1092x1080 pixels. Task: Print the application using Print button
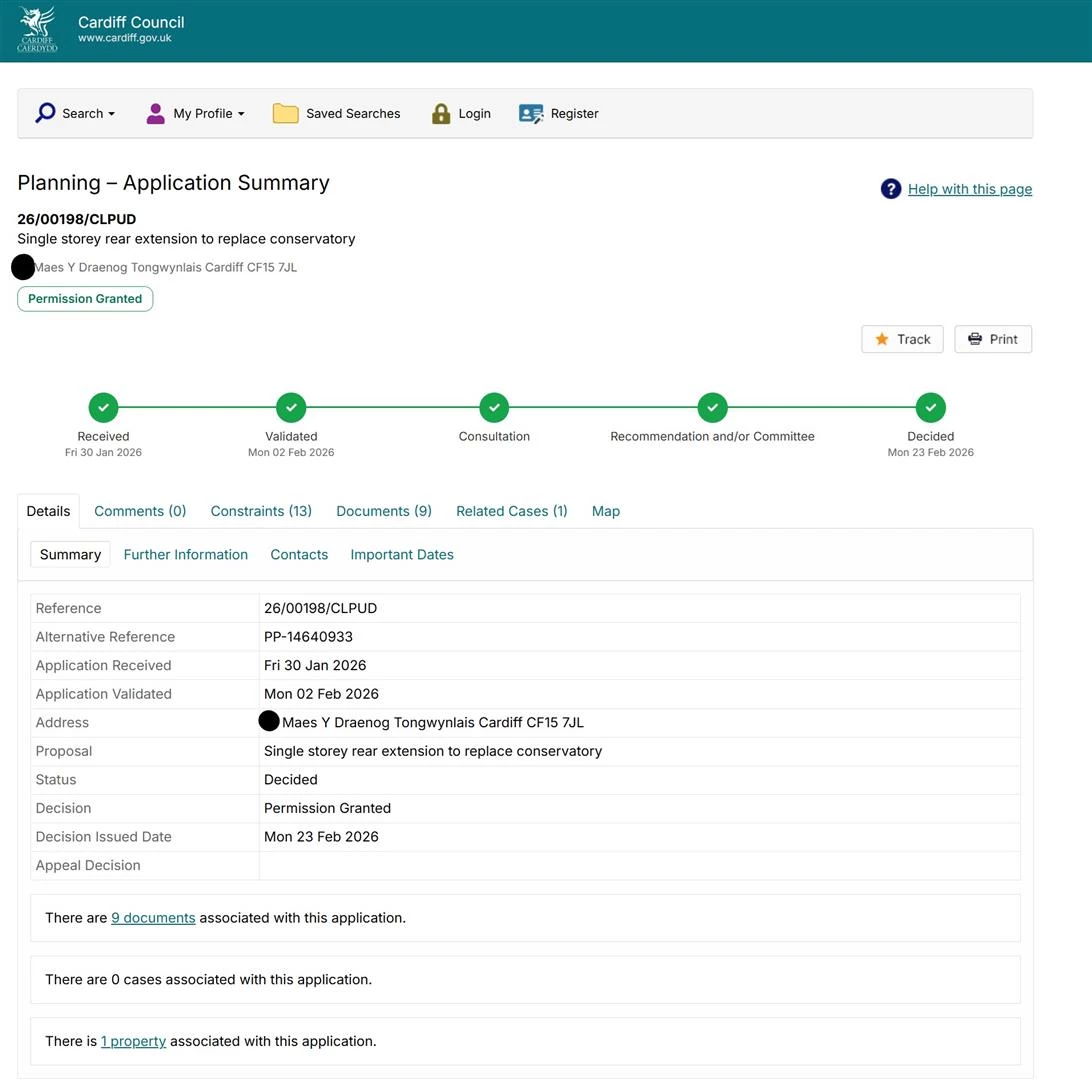coord(992,339)
